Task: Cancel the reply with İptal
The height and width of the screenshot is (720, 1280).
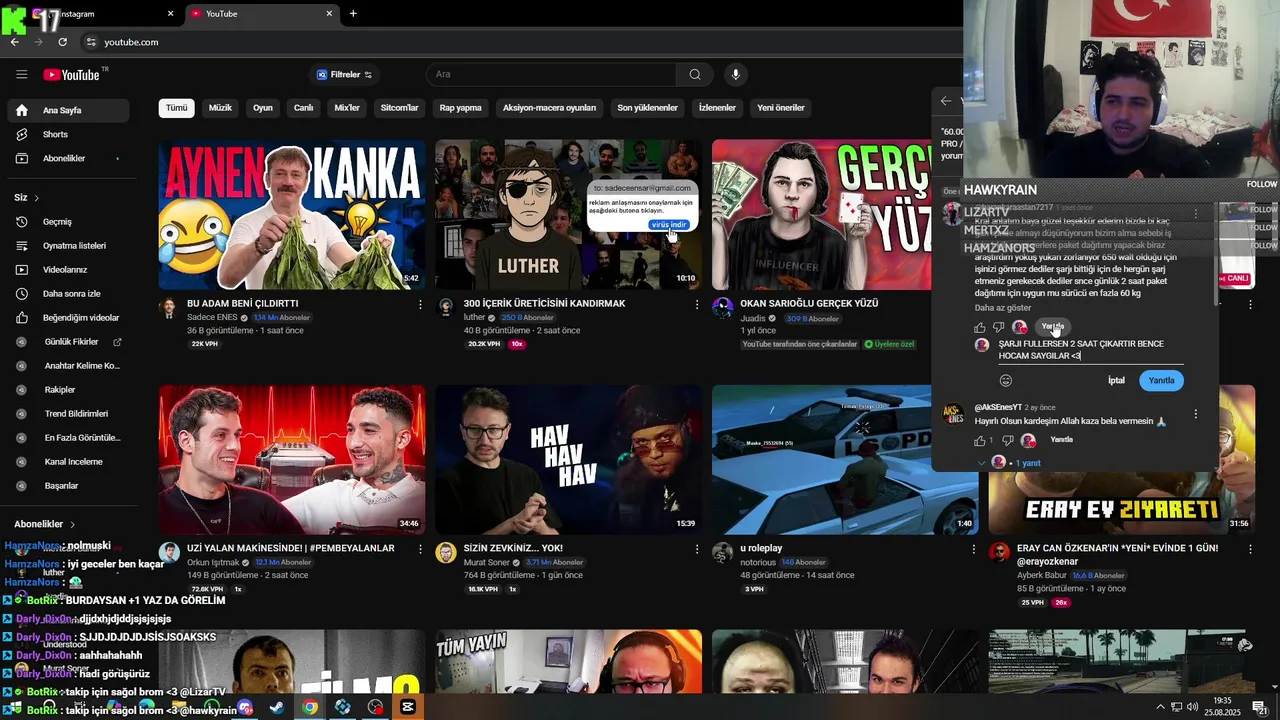Action: [x=1116, y=380]
